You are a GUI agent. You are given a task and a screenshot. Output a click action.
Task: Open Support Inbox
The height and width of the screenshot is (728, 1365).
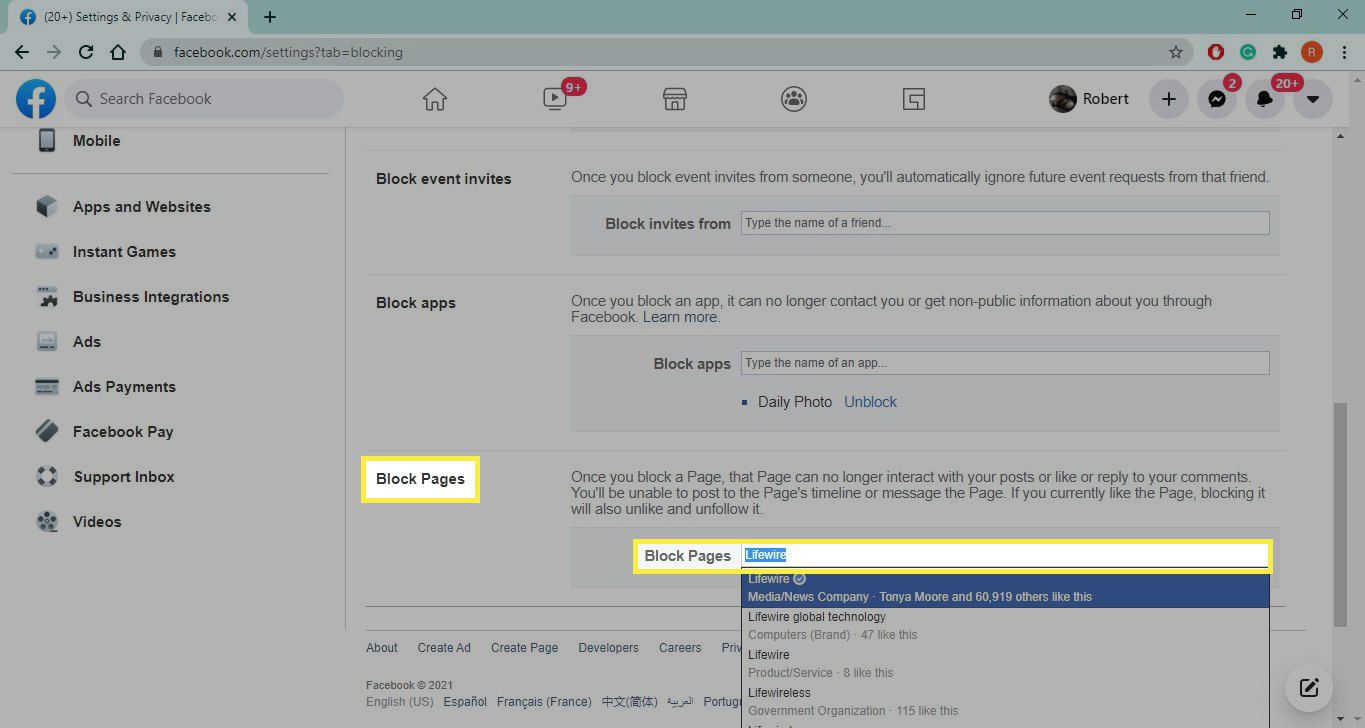click(124, 477)
